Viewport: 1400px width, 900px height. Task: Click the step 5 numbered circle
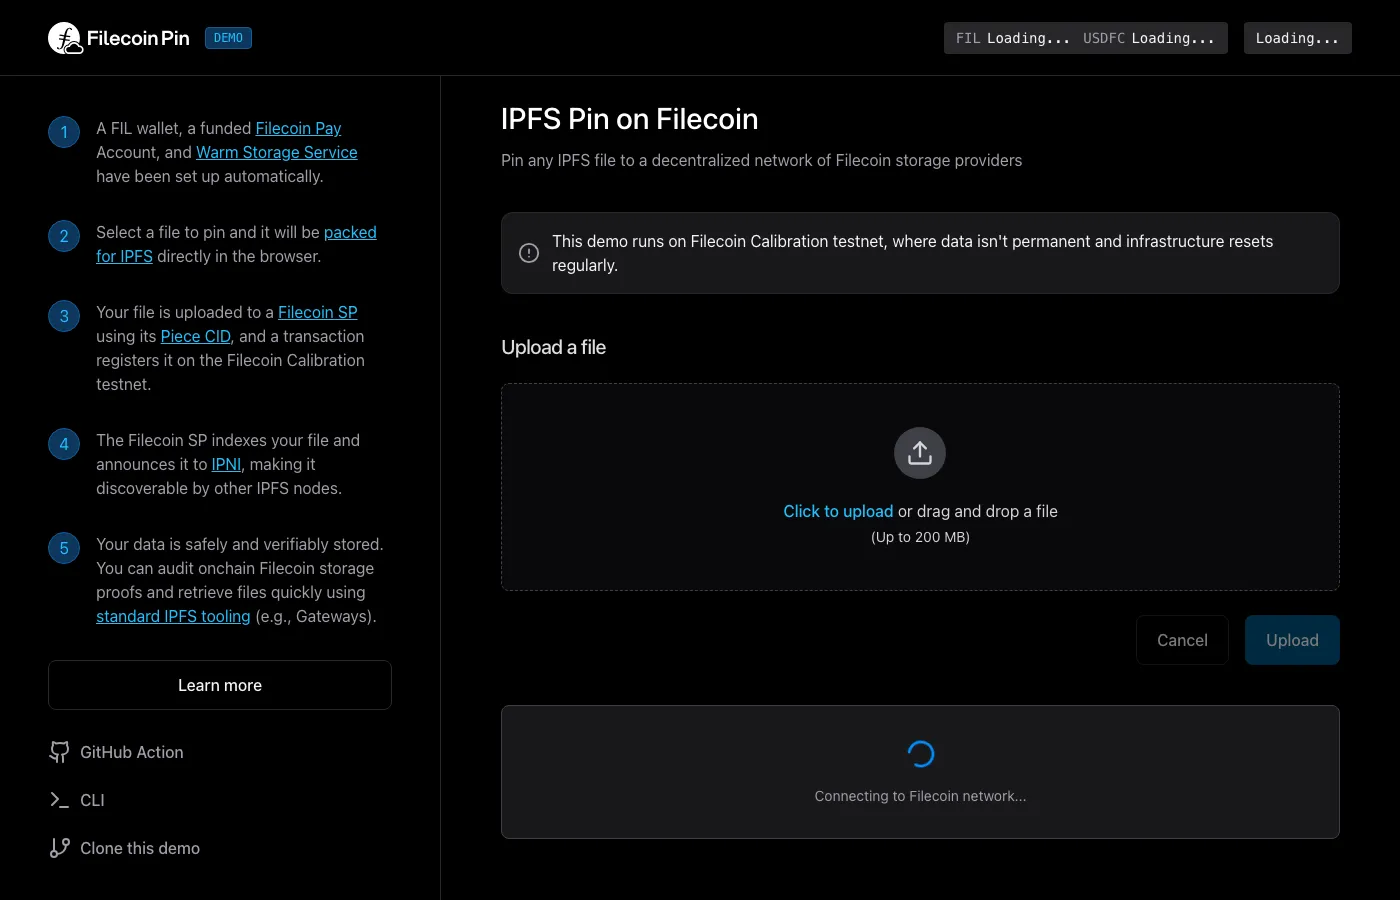coord(63,547)
